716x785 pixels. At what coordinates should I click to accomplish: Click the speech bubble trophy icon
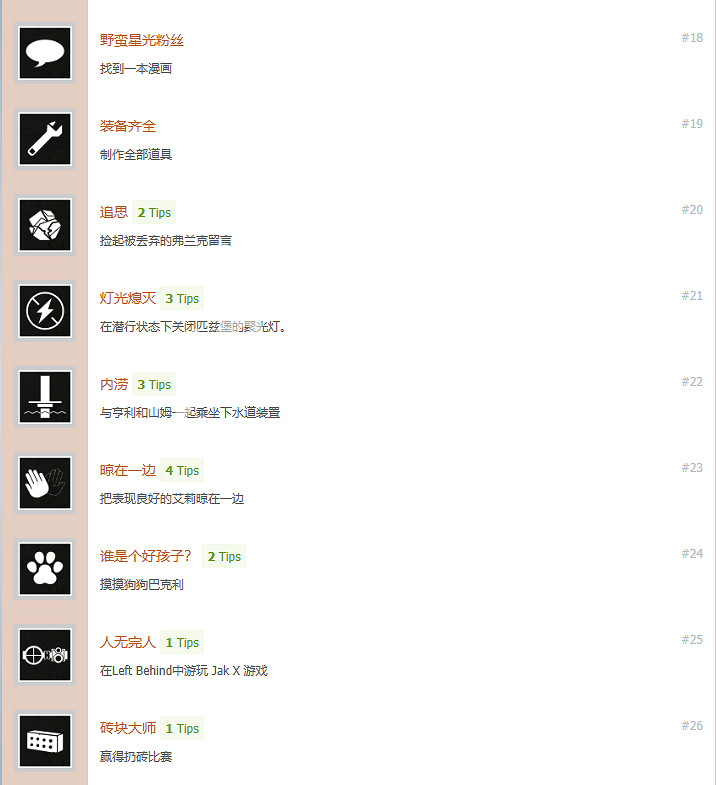point(45,53)
